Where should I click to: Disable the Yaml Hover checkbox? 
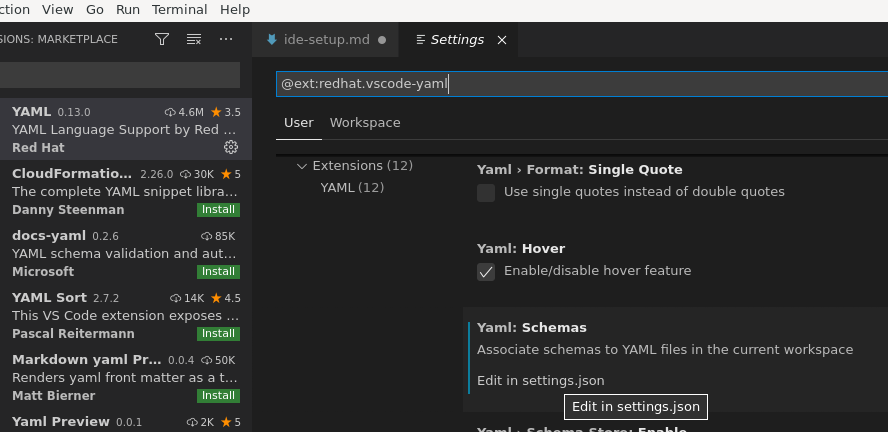pos(486,272)
